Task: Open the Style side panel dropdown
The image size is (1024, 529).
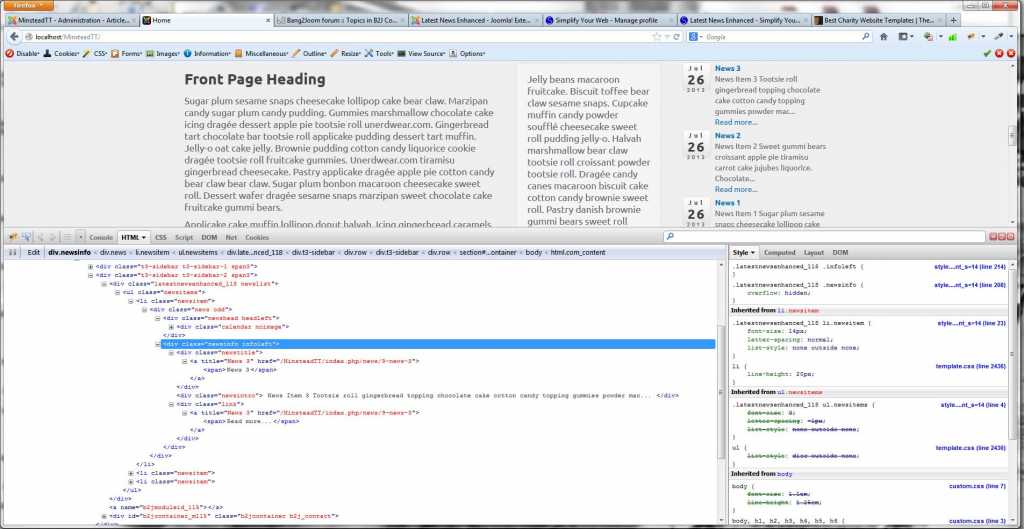Action: click(744, 253)
